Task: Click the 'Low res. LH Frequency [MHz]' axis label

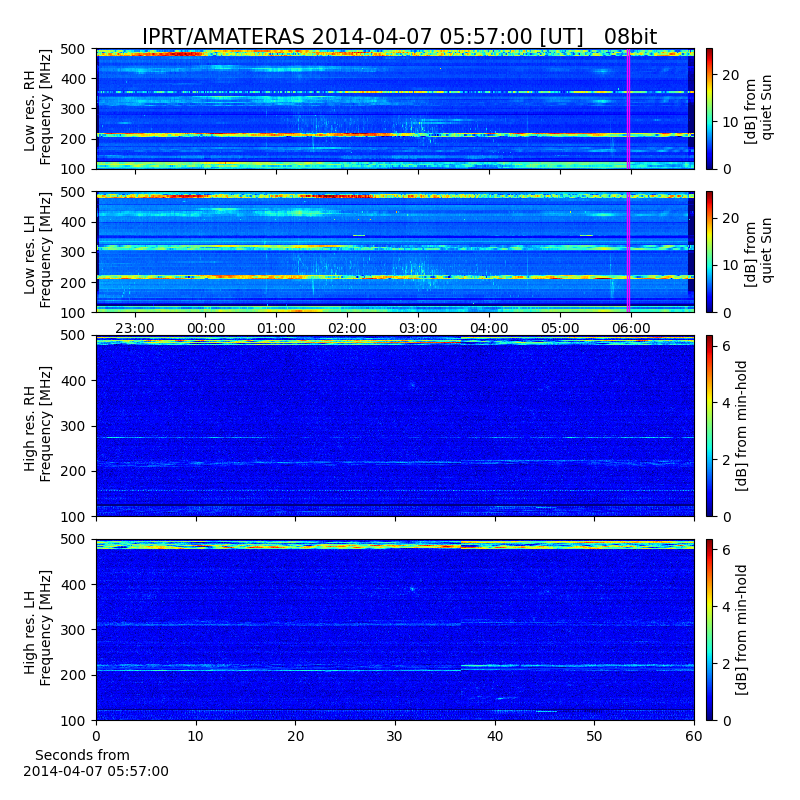Action: [x=39, y=252]
